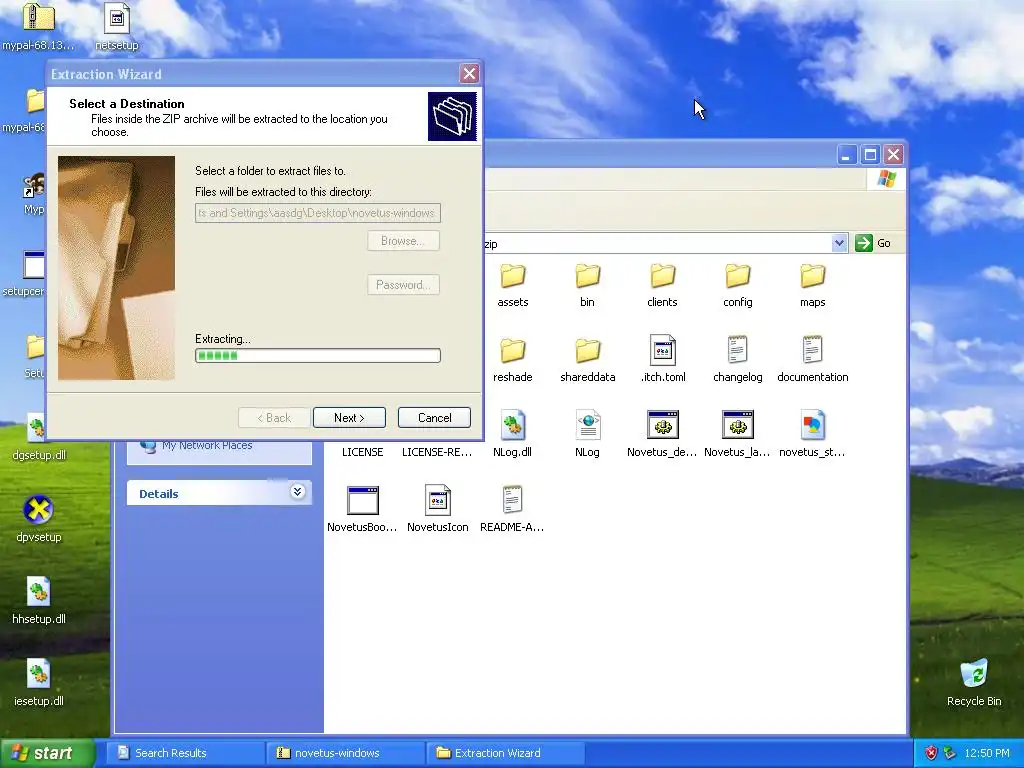The width and height of the screenshot is (1024, 768).
Task: Switch to Extraction Wizard taskbar item
Action: coord(505,753)
